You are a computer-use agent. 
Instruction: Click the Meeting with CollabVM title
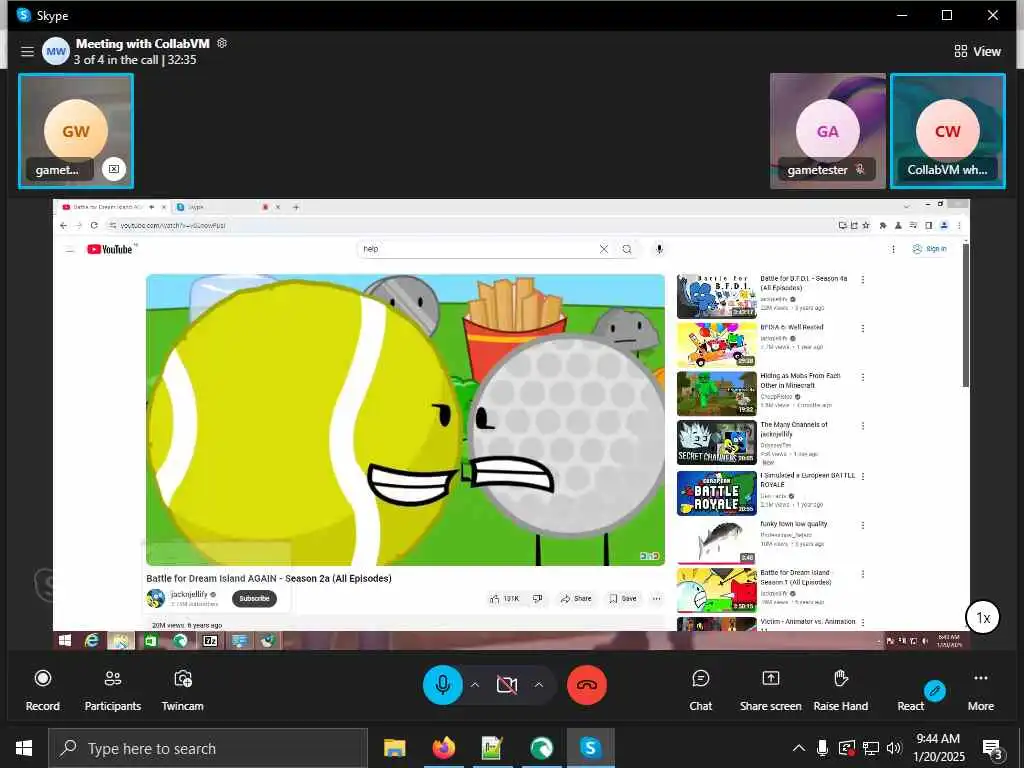coord(142,44)
